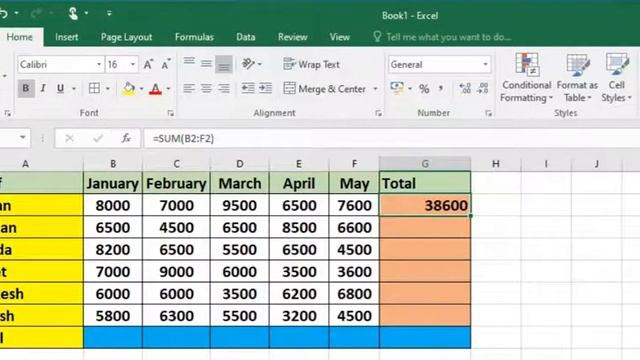
Task: Switch to the Insert tab
Action: [x=67, y=37]
